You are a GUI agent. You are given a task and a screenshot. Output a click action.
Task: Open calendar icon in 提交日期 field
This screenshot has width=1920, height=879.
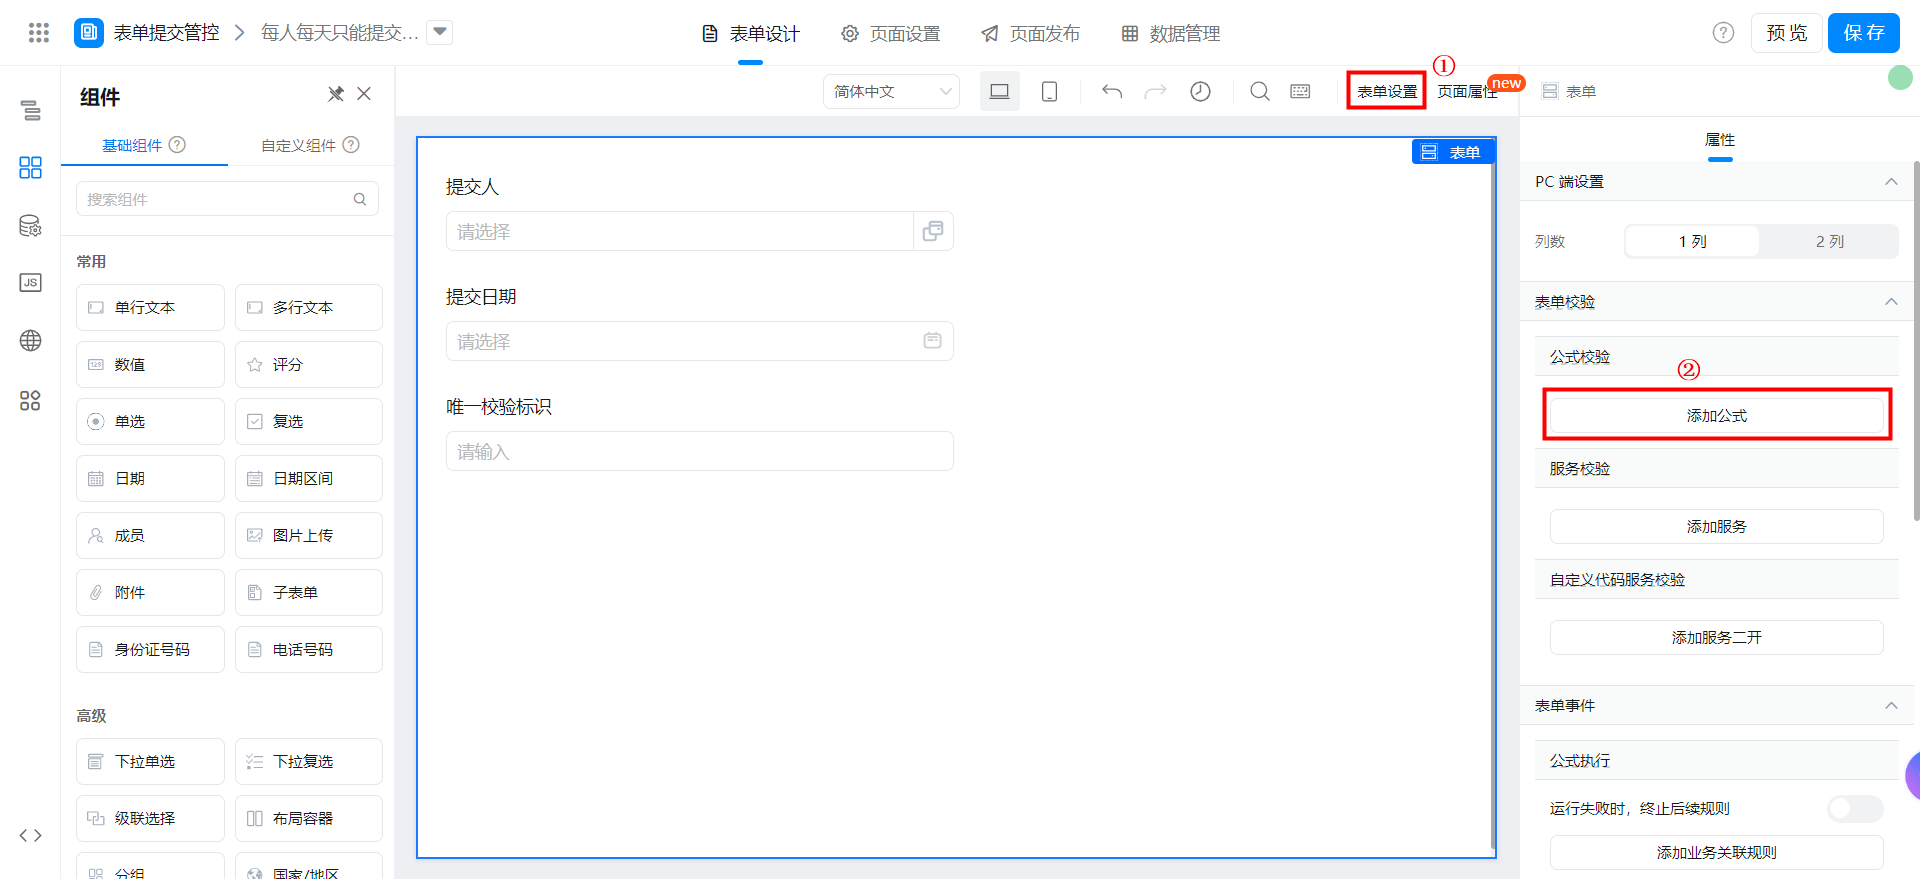932,341
